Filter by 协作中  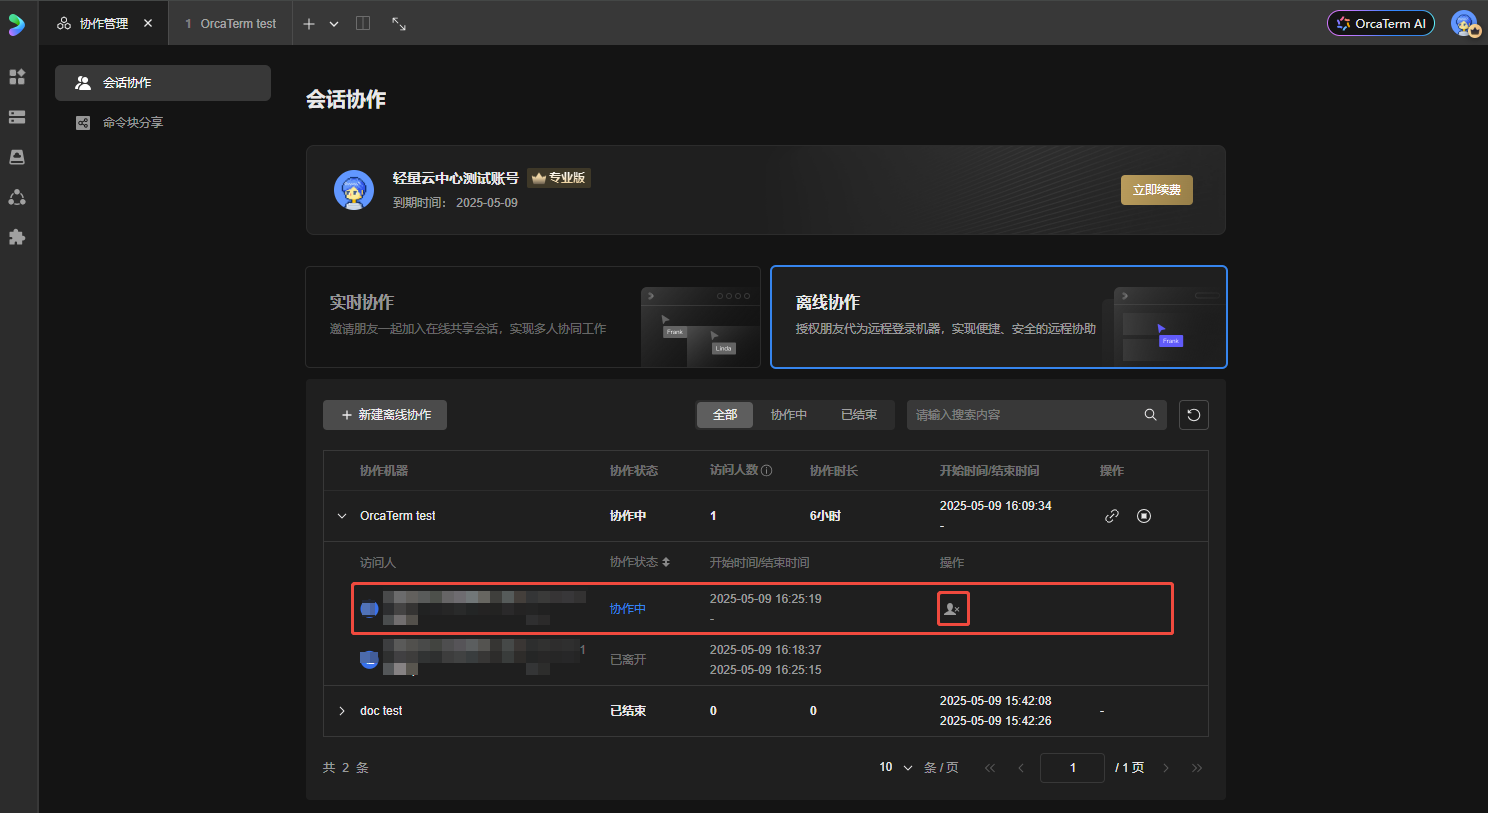(x=789, y=415)
